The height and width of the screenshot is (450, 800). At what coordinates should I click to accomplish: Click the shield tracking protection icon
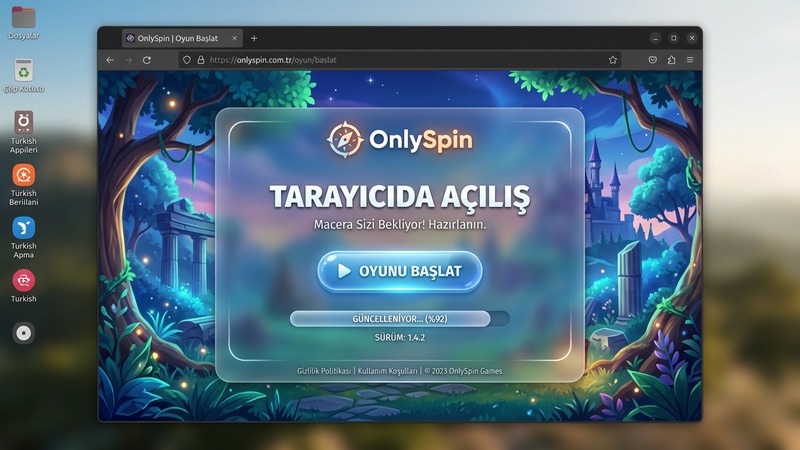tap(187, 60)
